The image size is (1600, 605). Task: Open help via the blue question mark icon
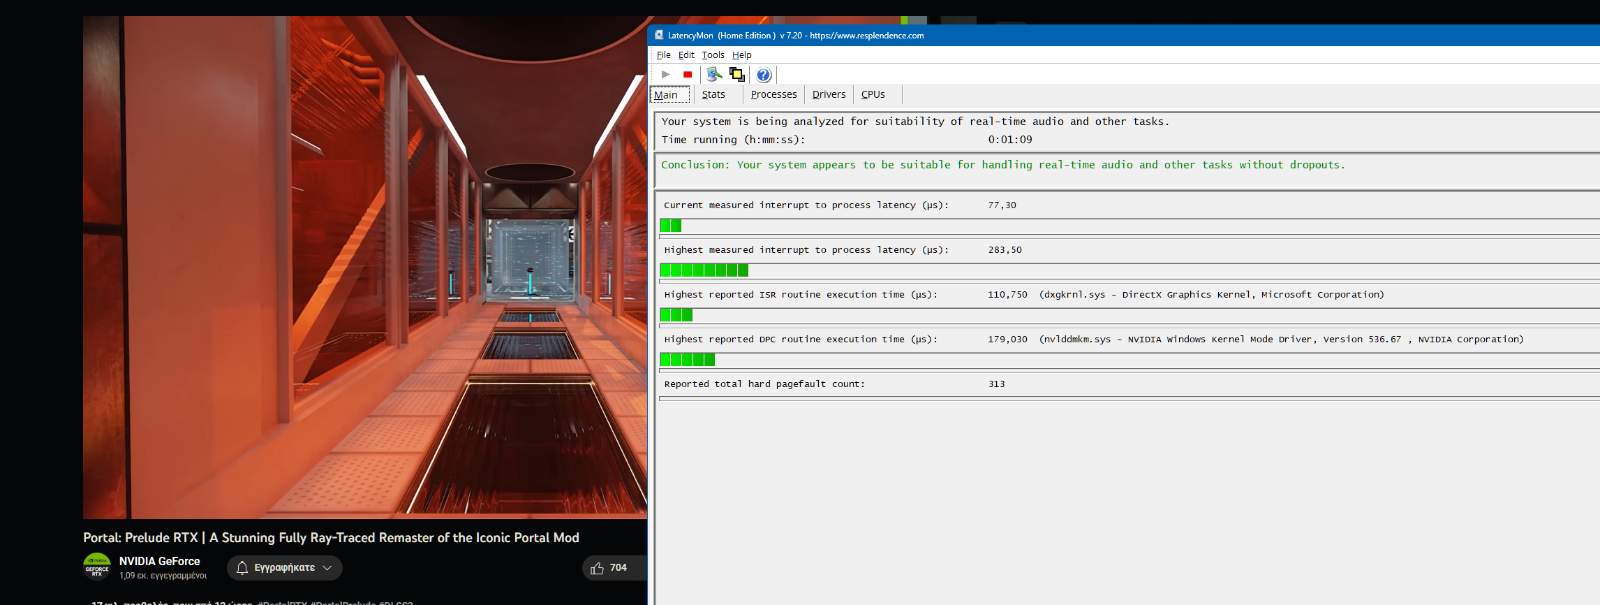click(764, 75)
